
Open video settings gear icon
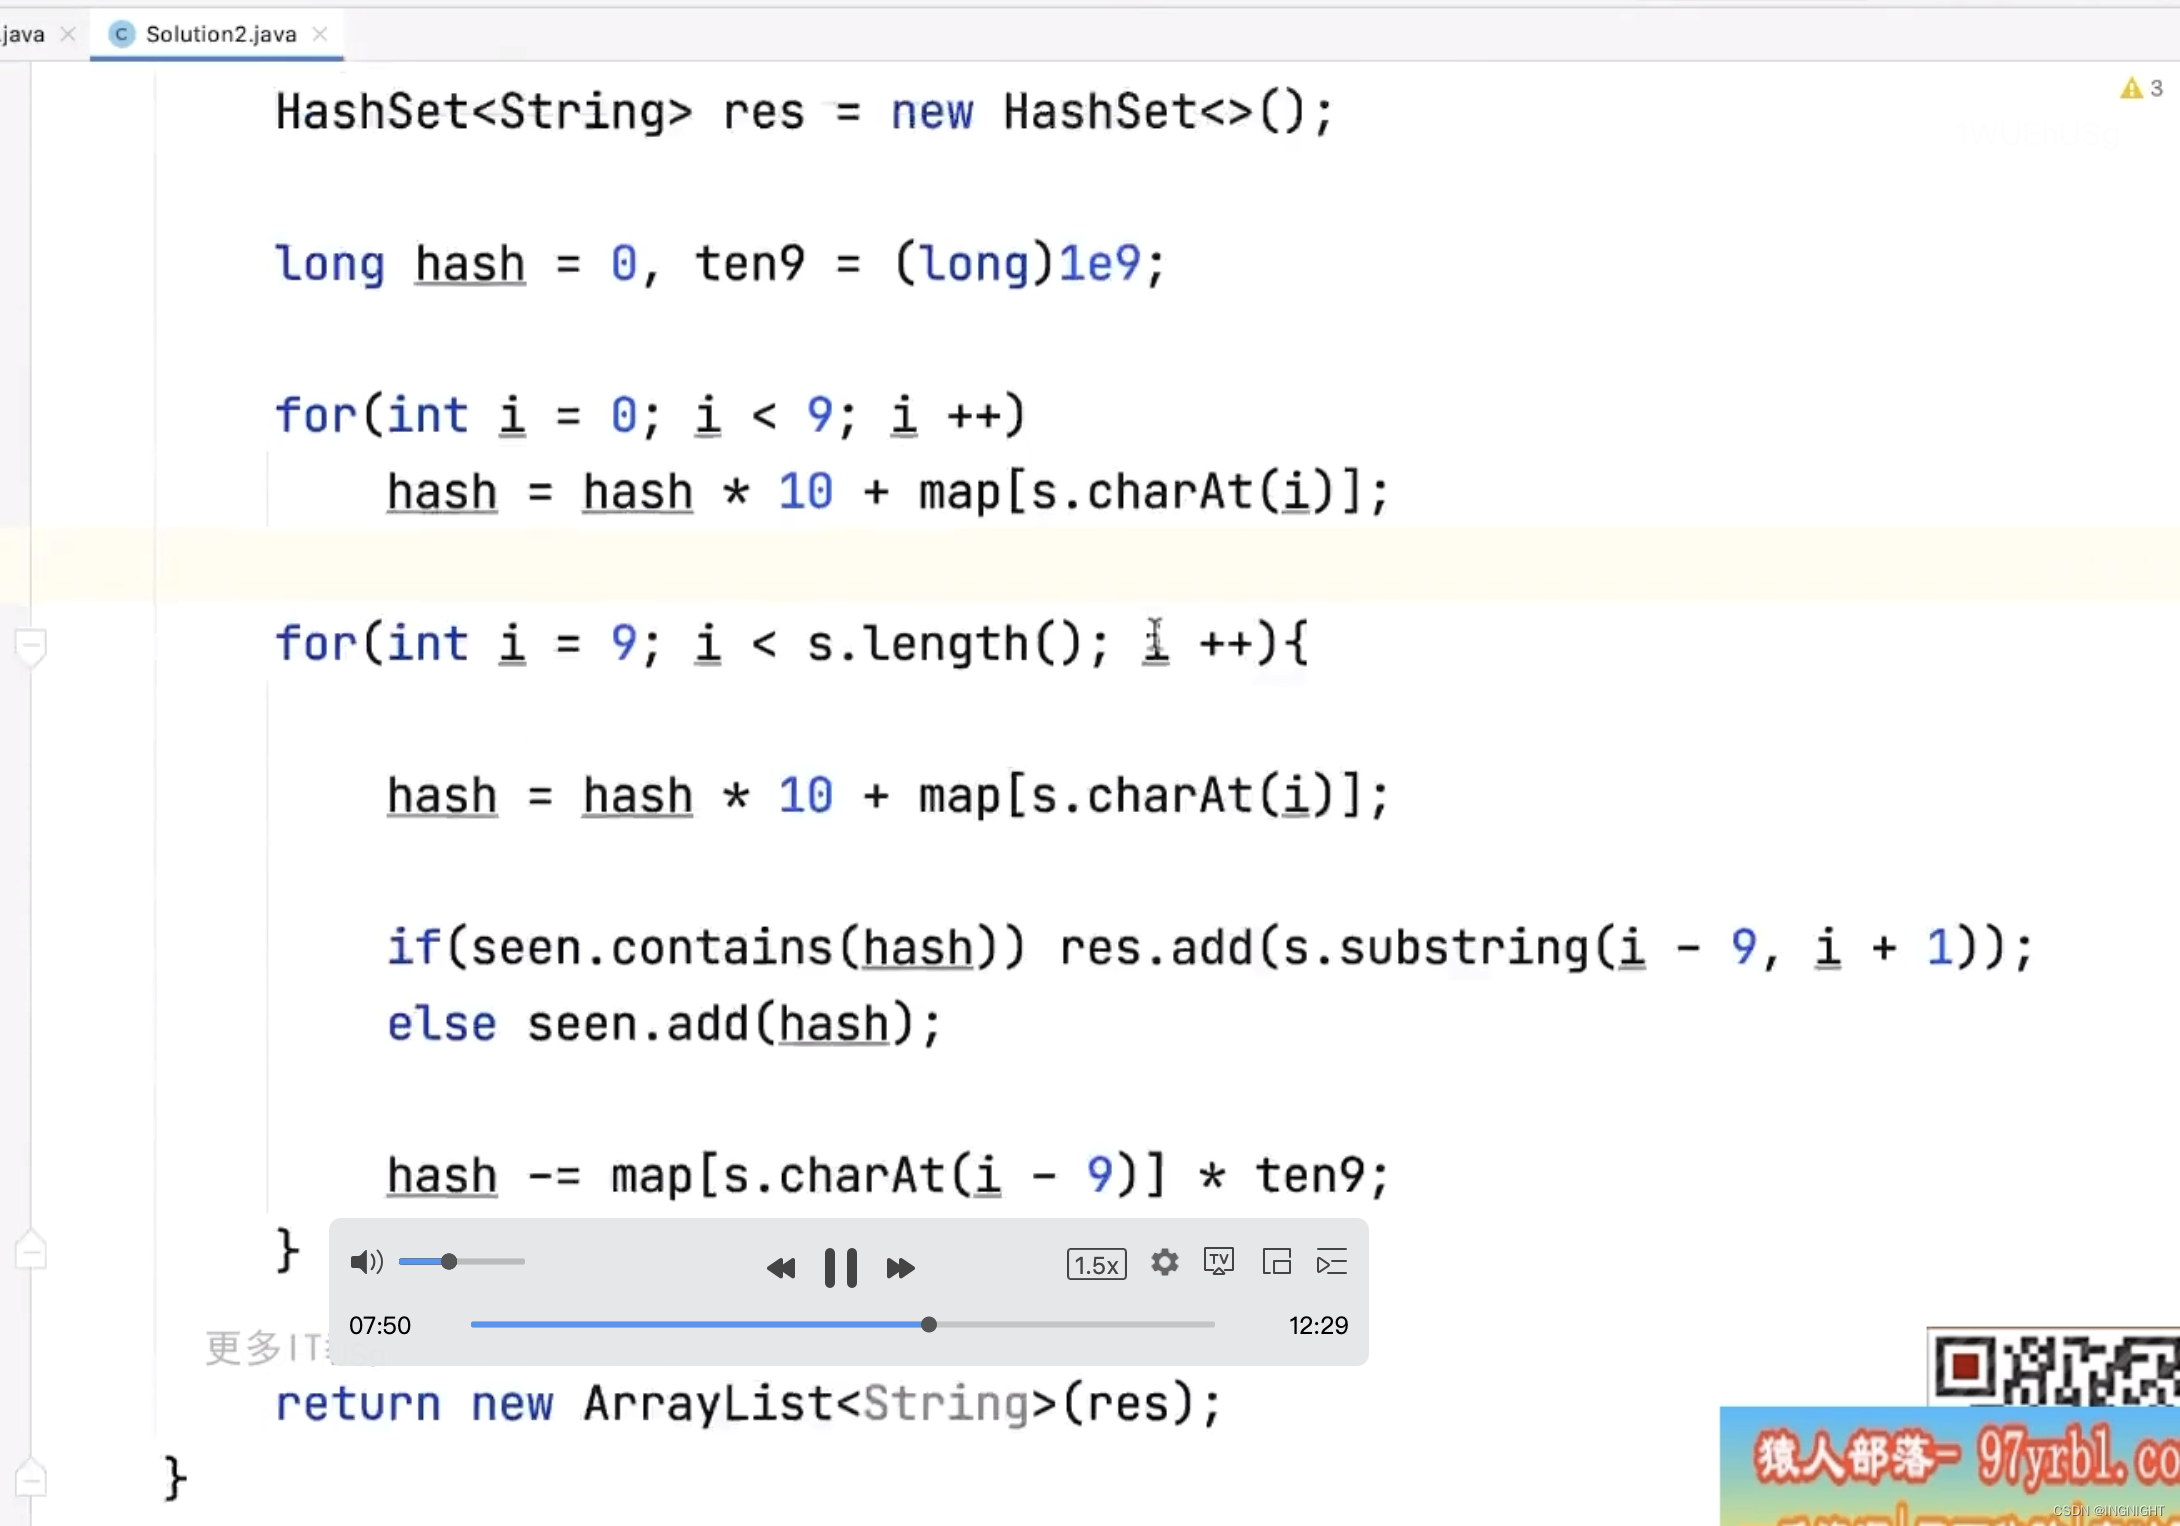(x=1164, y=1262)
